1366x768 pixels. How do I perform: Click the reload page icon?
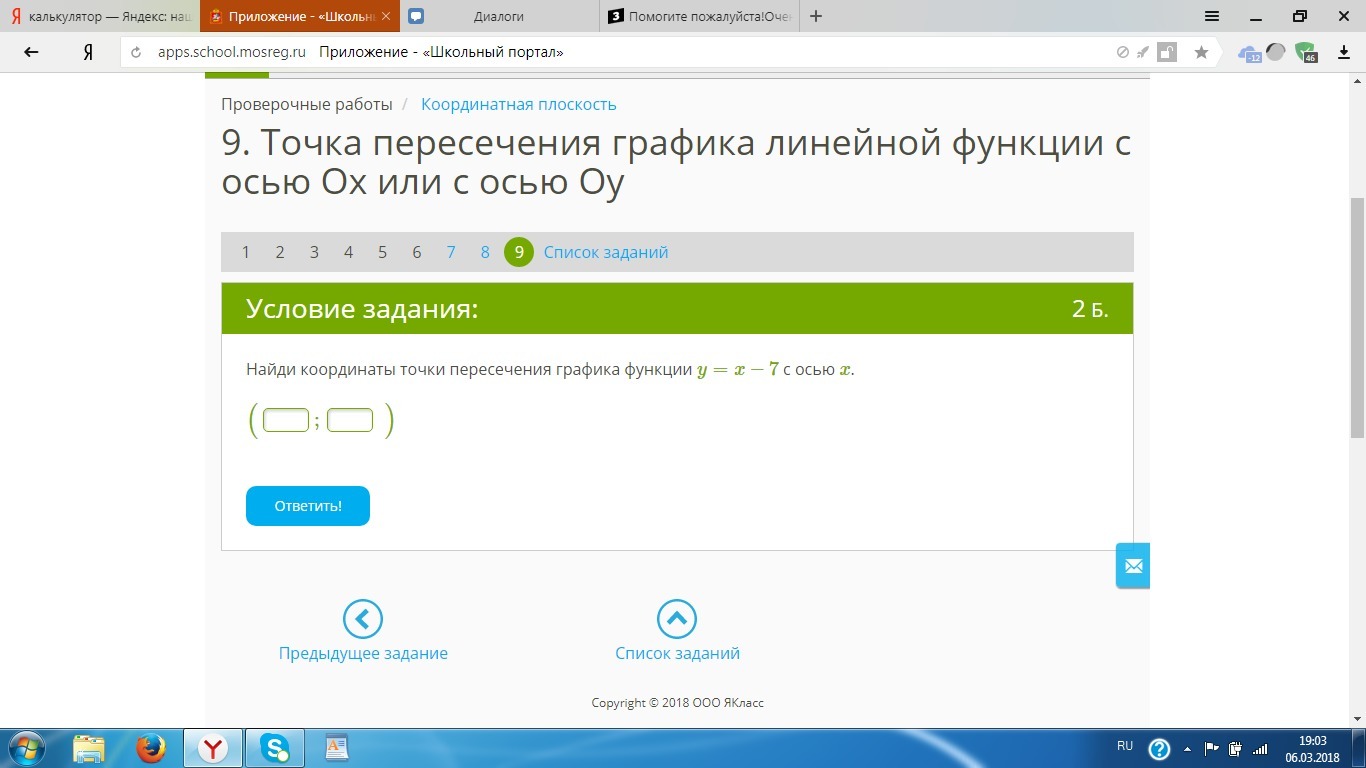137,52
